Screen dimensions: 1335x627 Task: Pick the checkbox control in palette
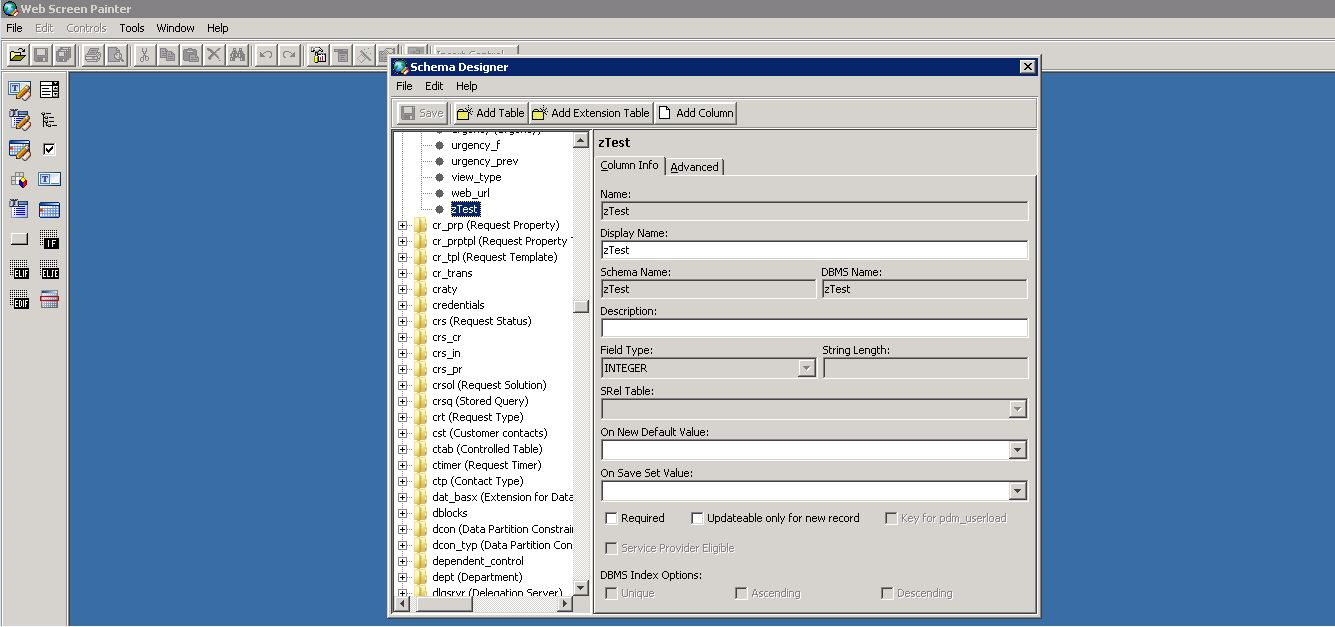click(49, 149)
